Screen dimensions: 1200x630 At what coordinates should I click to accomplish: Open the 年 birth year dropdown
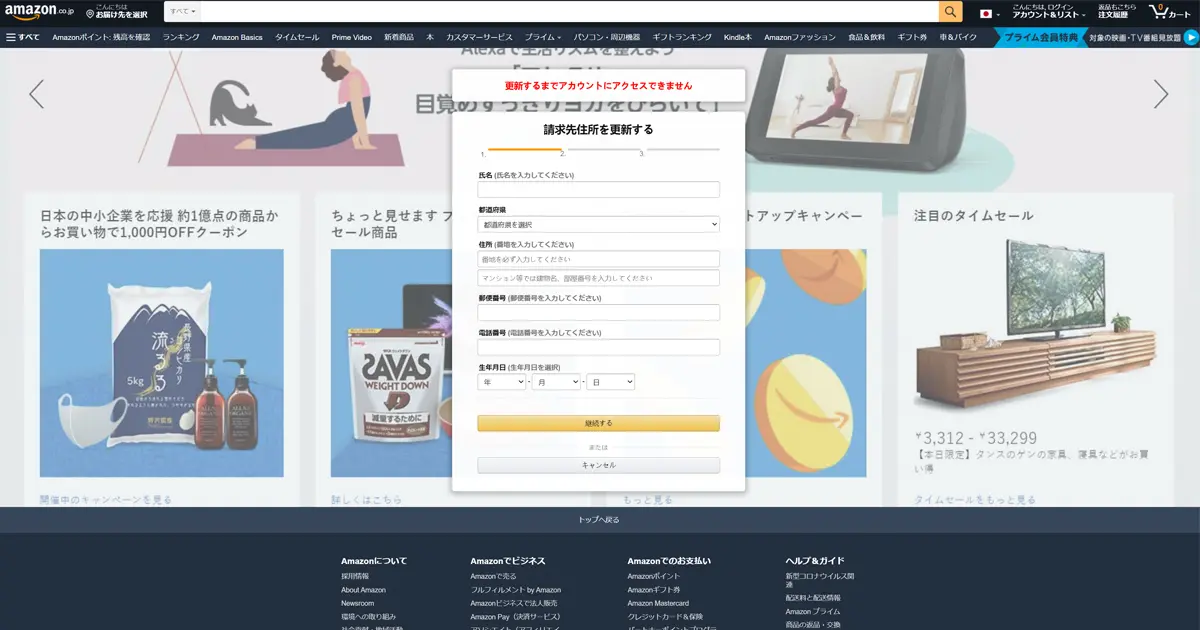[x=501, y=382]
